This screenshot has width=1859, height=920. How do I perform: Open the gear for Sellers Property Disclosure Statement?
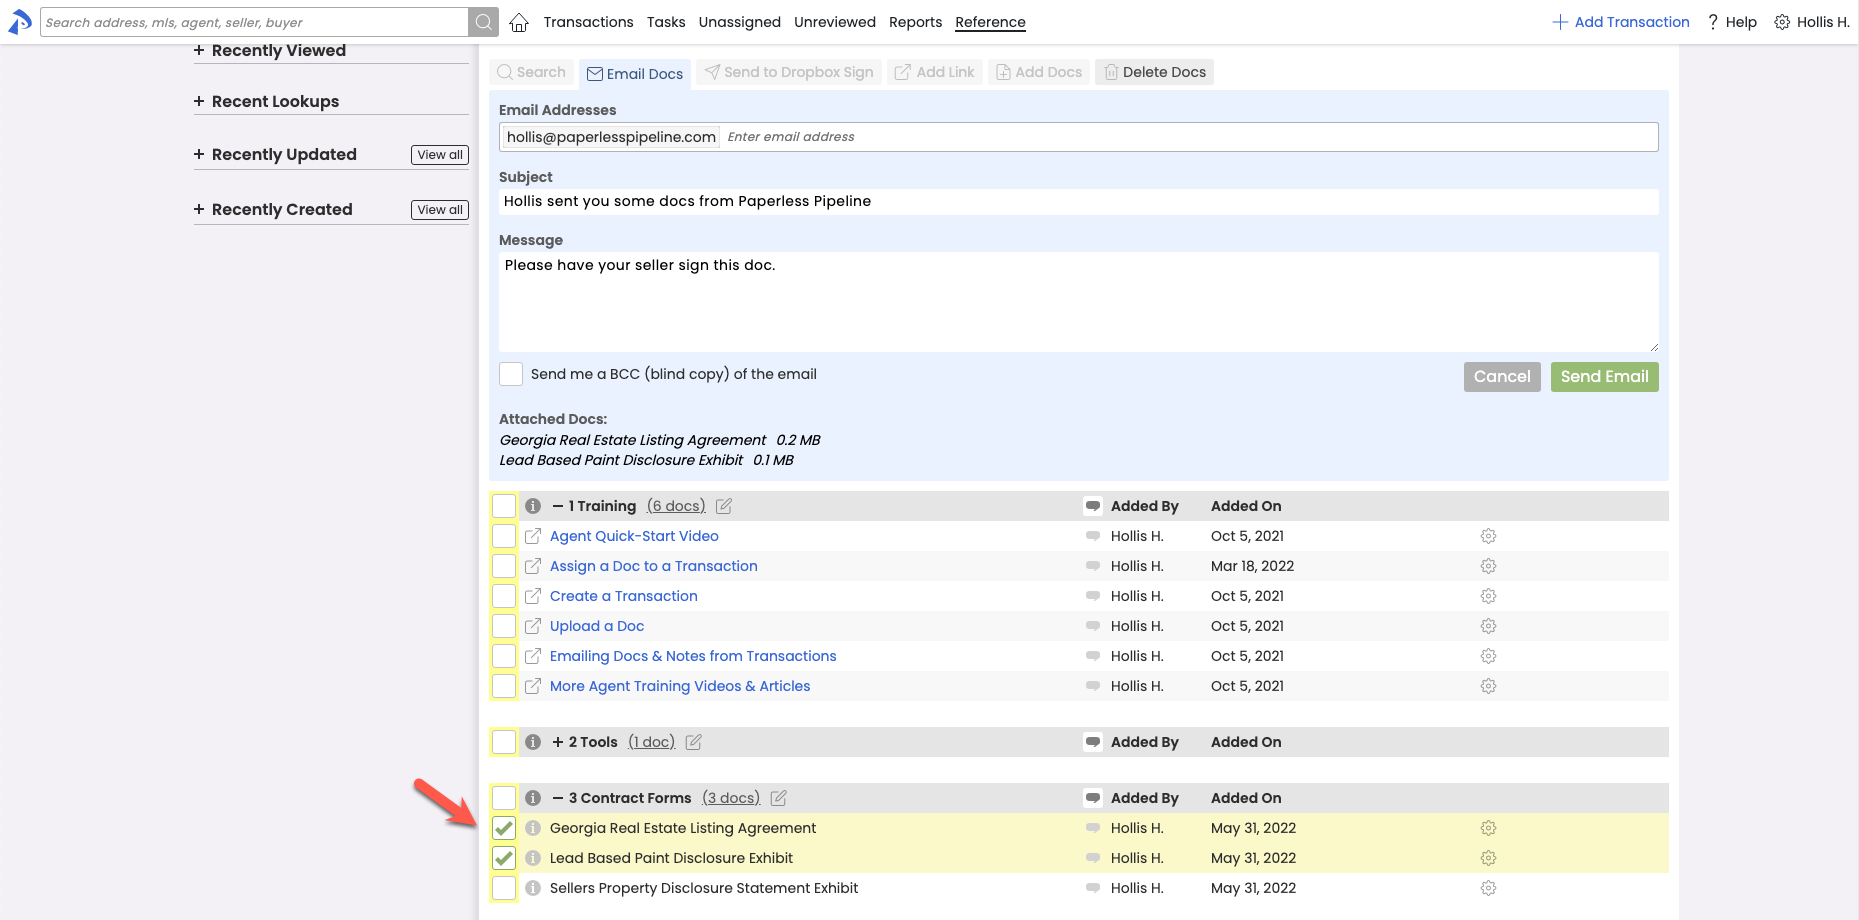(x=1488, y=888)
